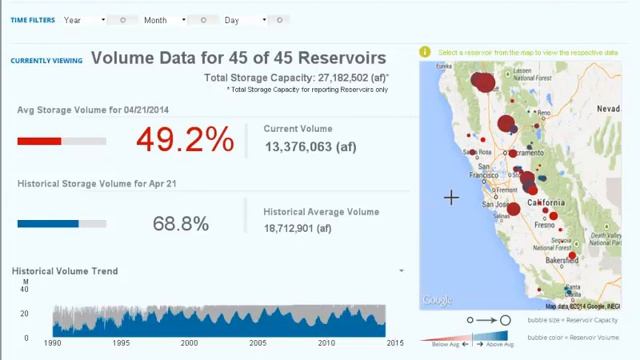Expand the Historical Volume Trend options arrow

(401, 271)
